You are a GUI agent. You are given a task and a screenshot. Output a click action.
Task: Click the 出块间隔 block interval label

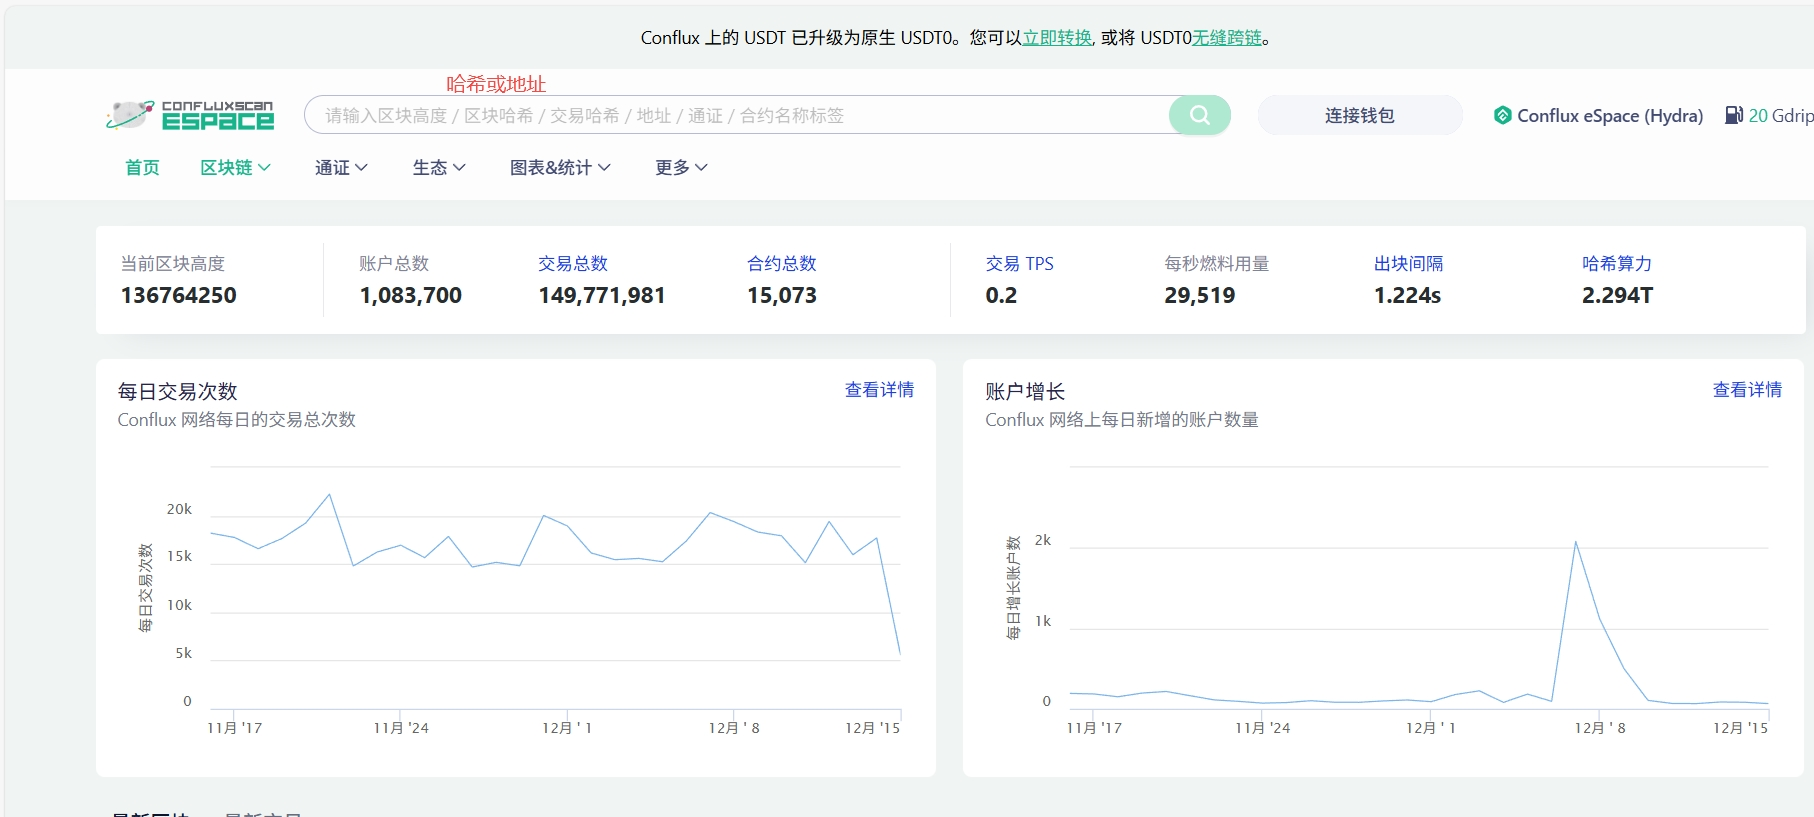(x=1408, y=264)
